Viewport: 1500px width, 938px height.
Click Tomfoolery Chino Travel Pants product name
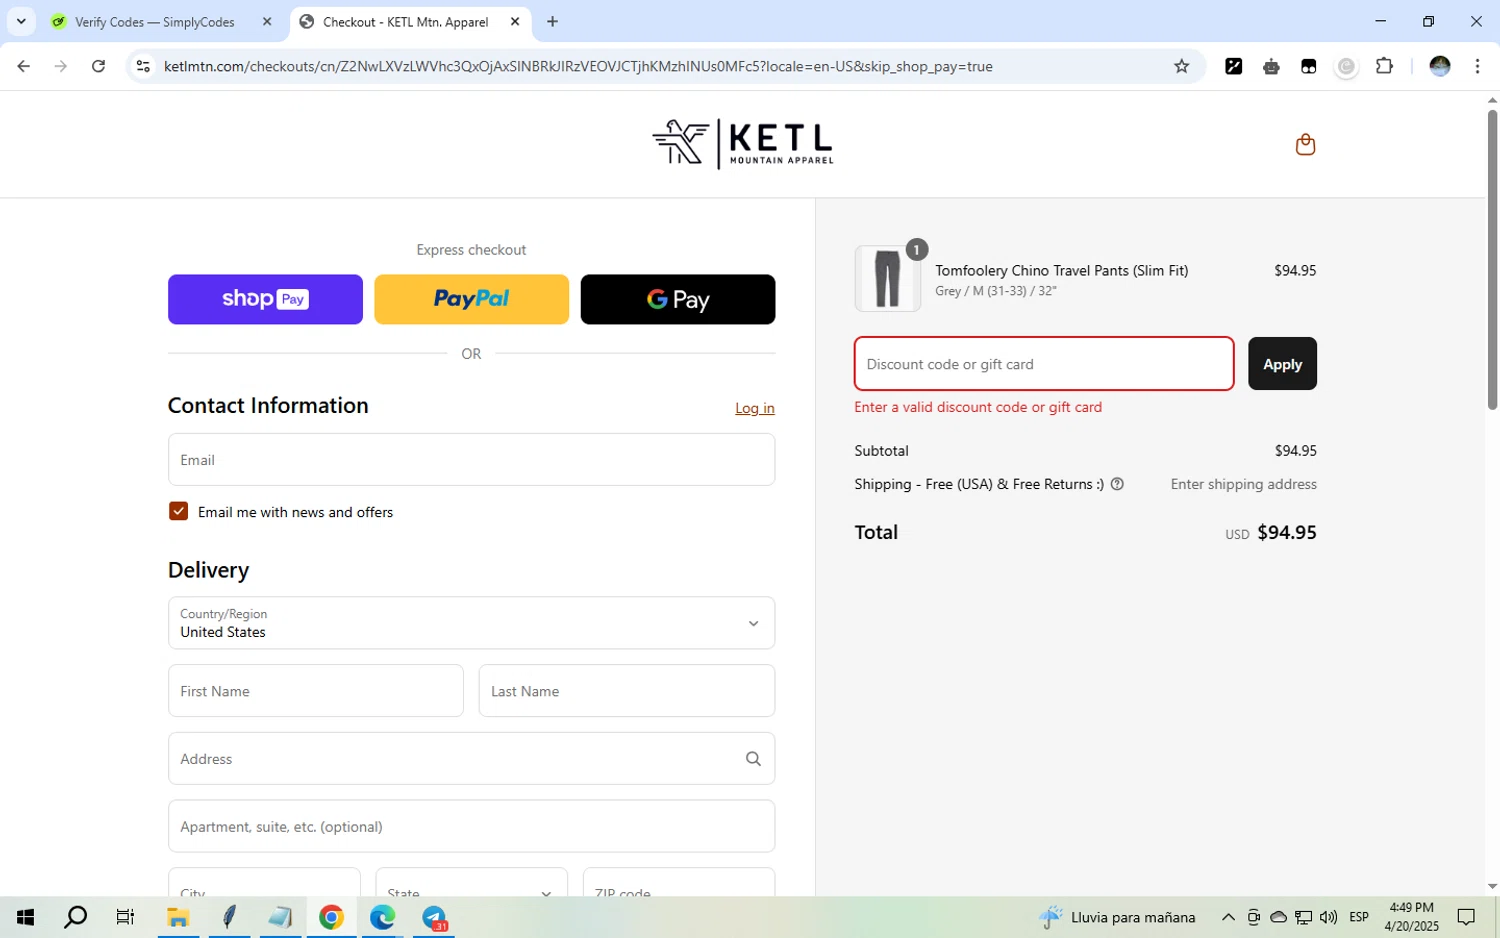click(1061, 270)
